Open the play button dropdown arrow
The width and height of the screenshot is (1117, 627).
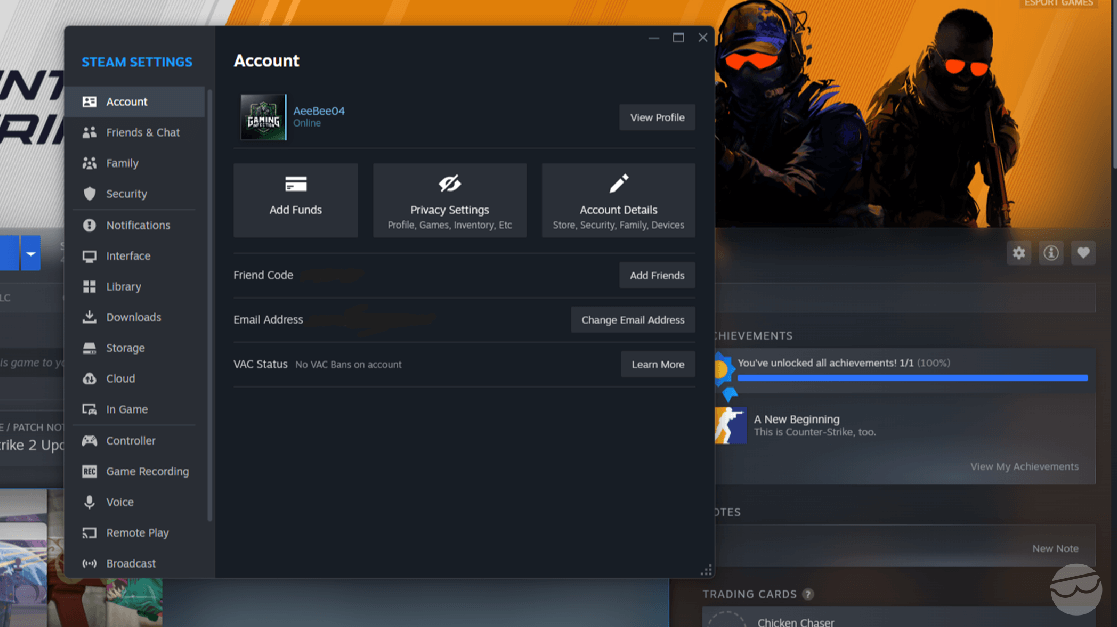click(31, 254)
